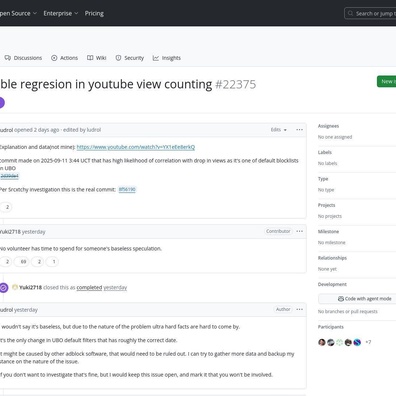Open the Security tab
Viewport: 396px width, 396px height.
(130, 58)
